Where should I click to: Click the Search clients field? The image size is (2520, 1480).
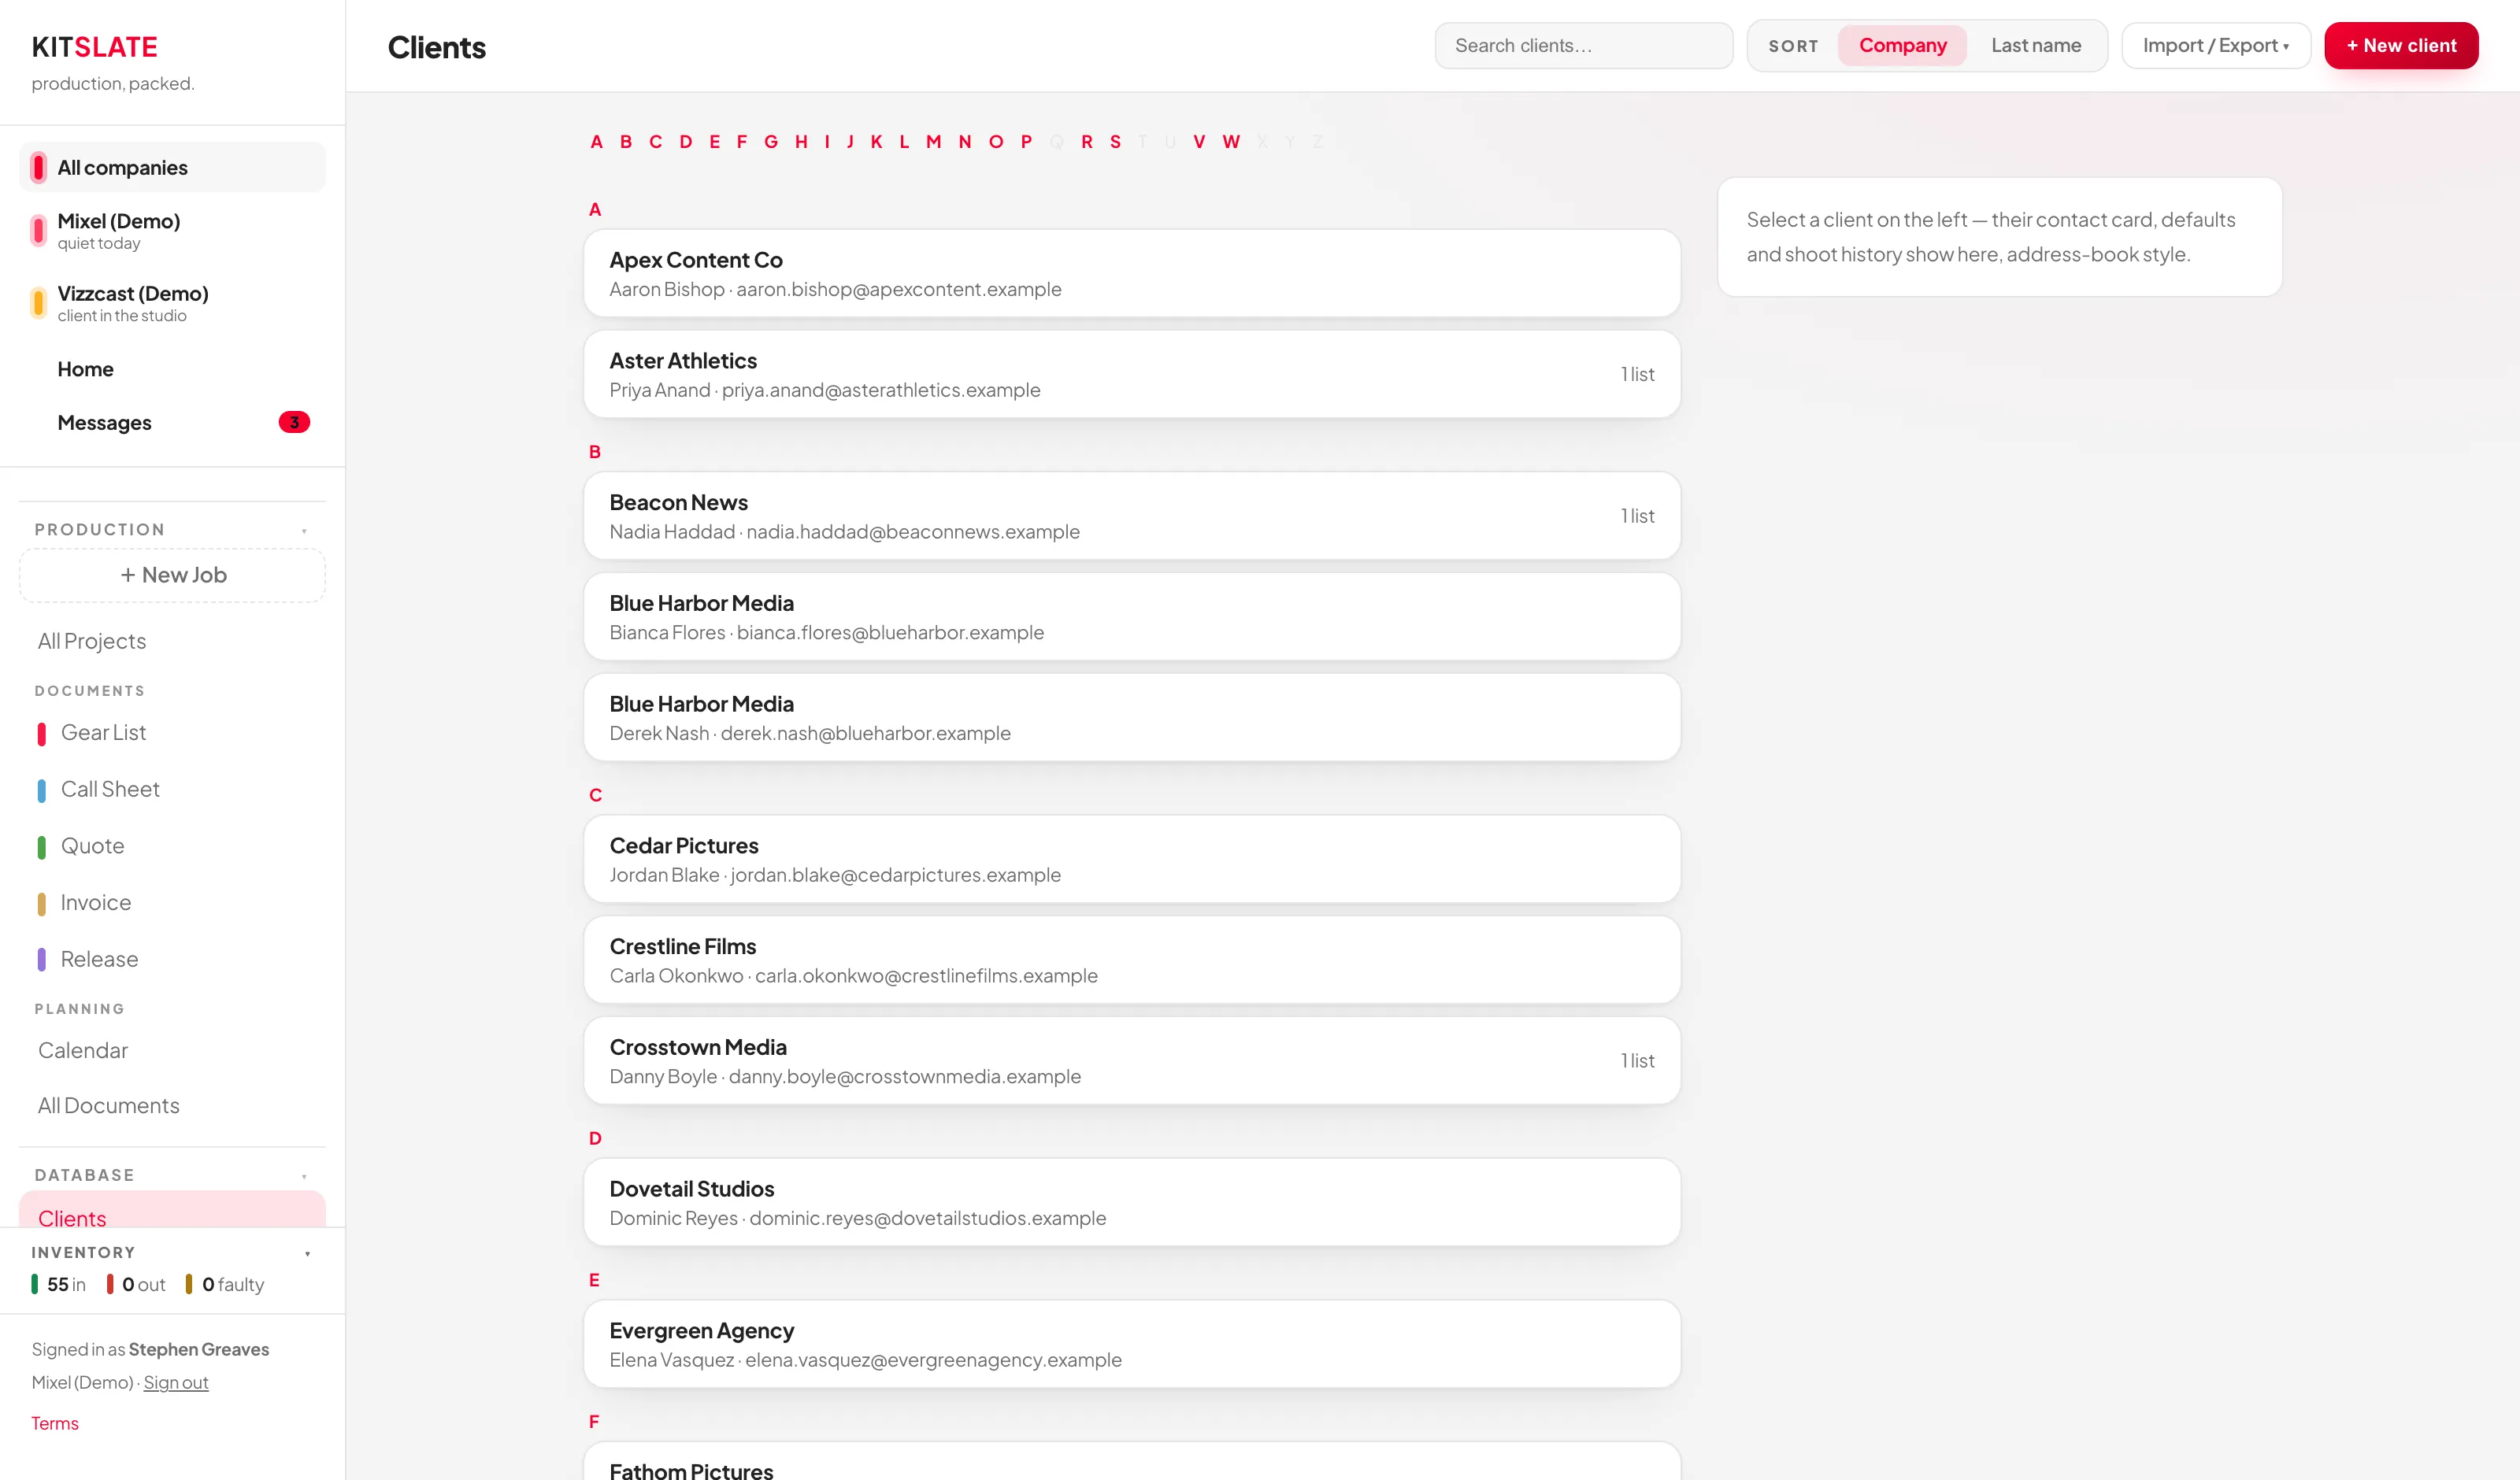[1583, 46]
